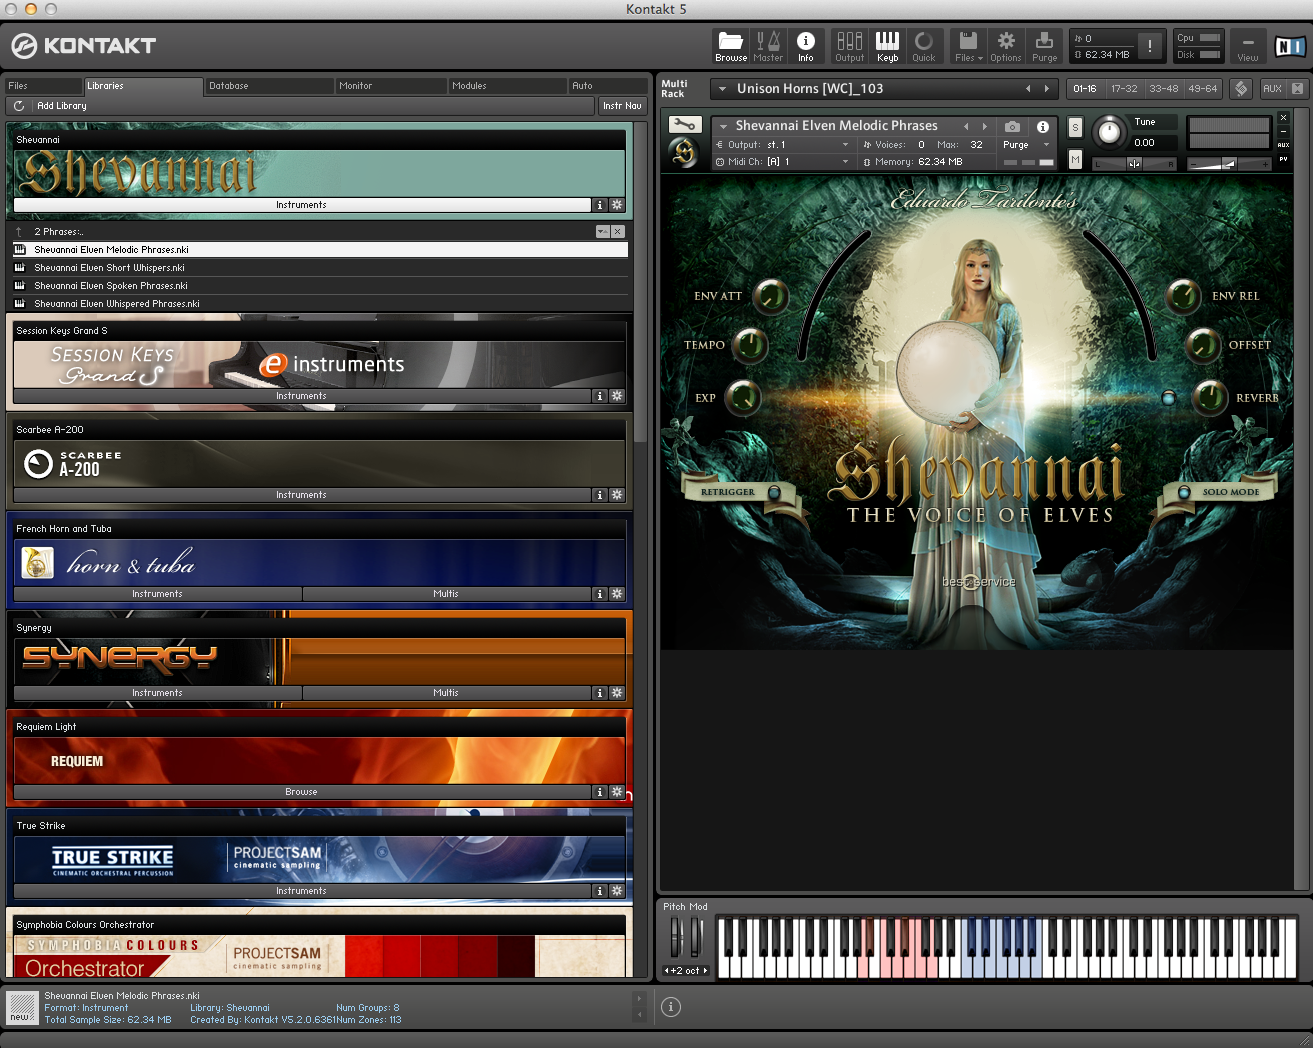Open the View size menu
The image size is (1313, 1048).
point(1248,46)
